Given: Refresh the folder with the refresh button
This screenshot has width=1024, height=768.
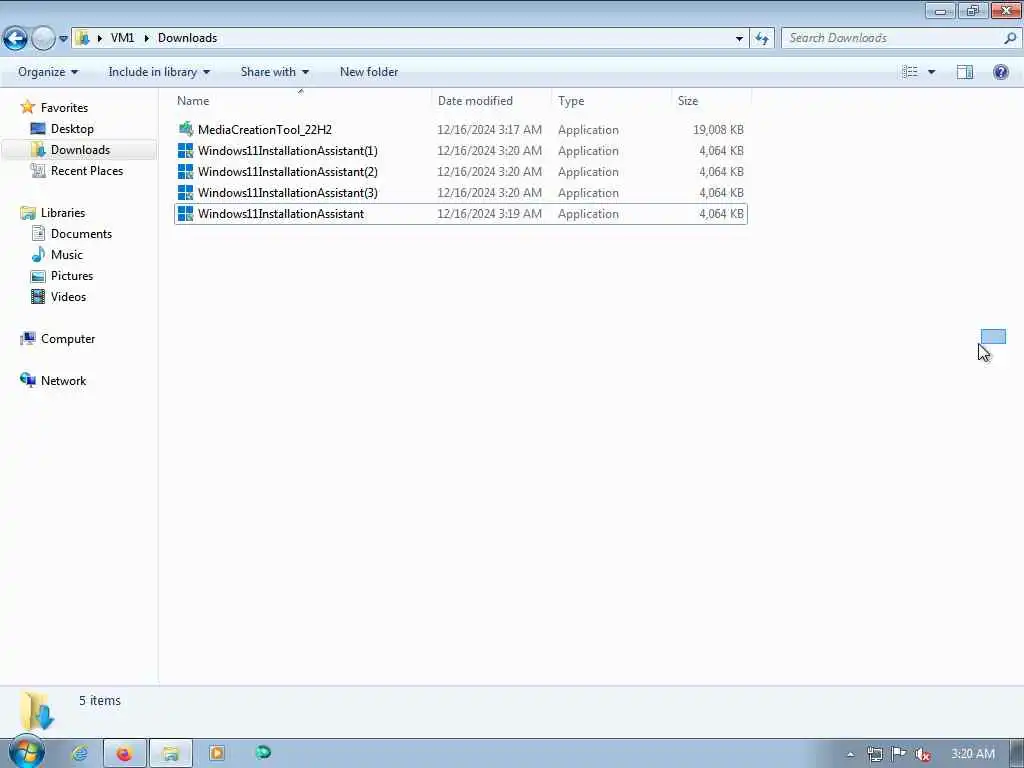Looking at the screenshot, I should pos(761,39).
